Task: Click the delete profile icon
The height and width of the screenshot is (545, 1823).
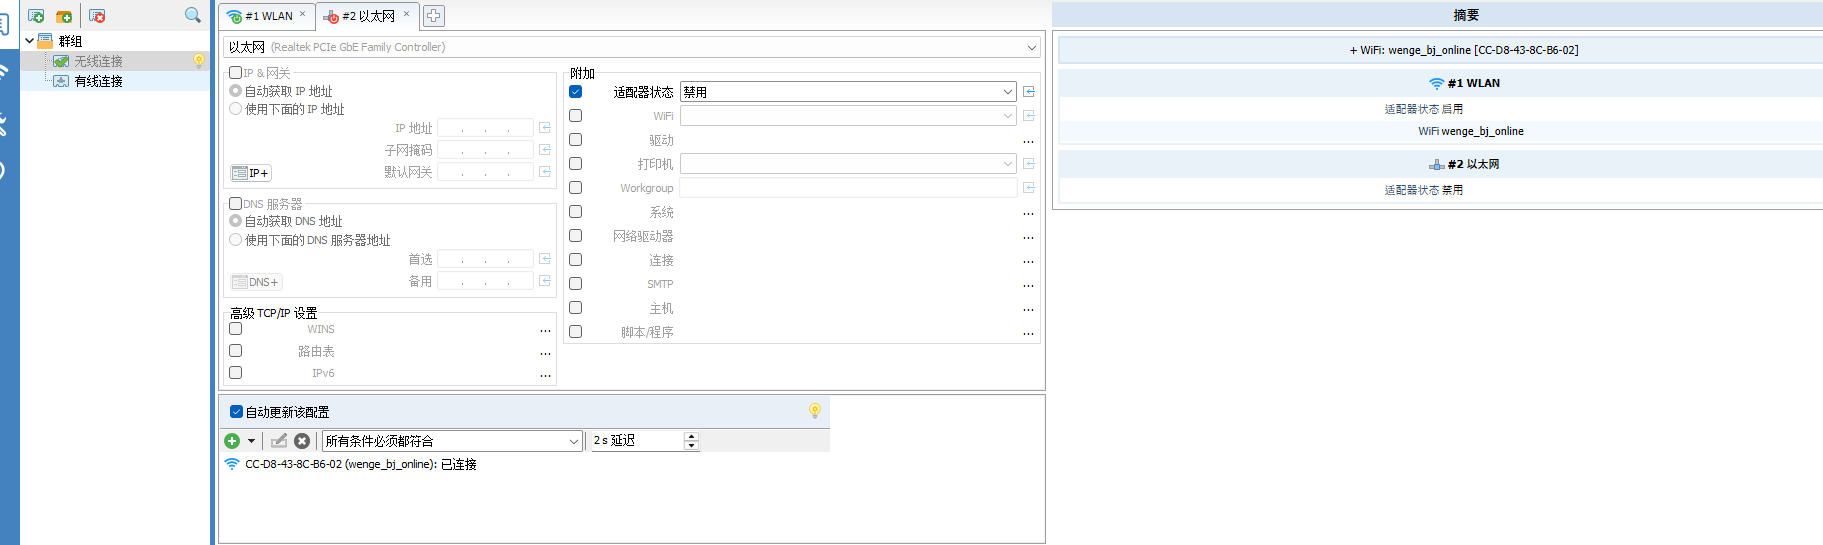Action: (97, 16)
